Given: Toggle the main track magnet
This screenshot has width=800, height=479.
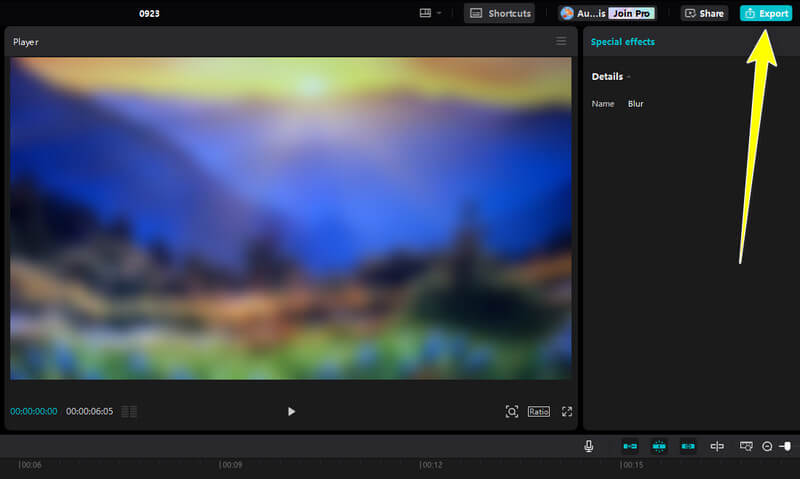Looking at the screenshot, I should (630, 446).
